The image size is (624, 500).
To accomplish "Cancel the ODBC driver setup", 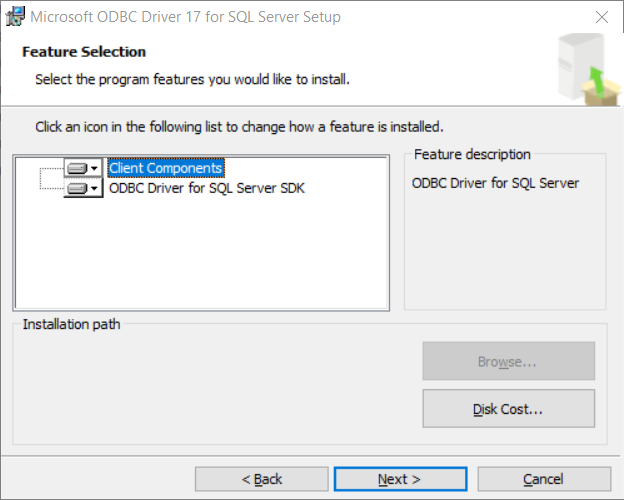I will [x=544, y=479].
